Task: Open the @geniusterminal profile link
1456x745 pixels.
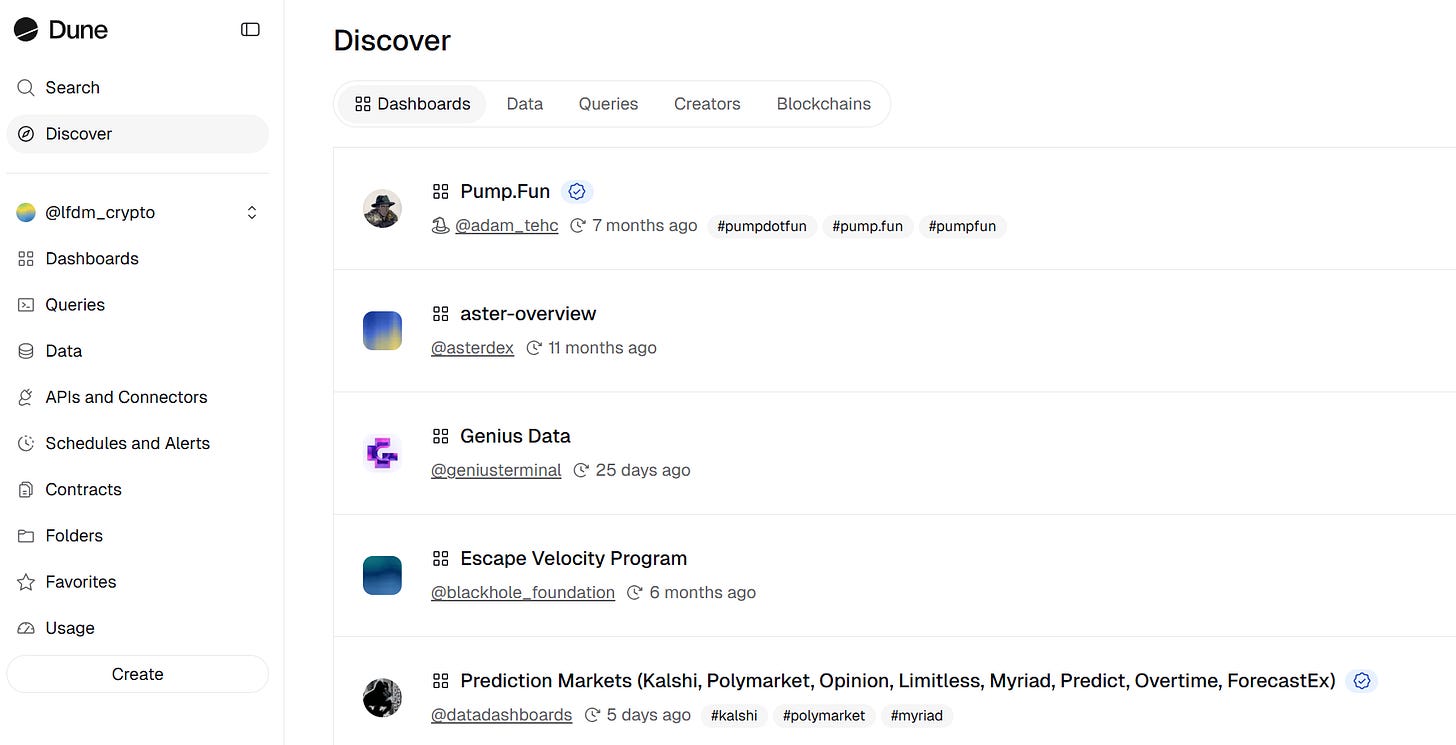Action: point(496,470)
